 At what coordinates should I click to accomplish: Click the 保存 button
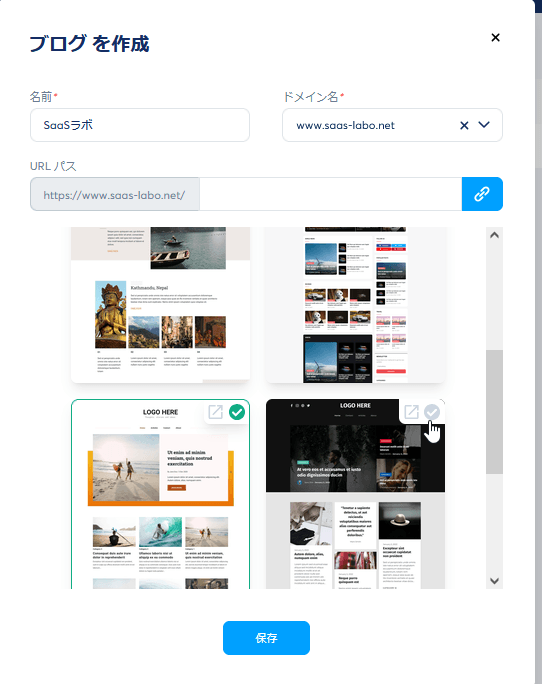(x=266, y=638)
